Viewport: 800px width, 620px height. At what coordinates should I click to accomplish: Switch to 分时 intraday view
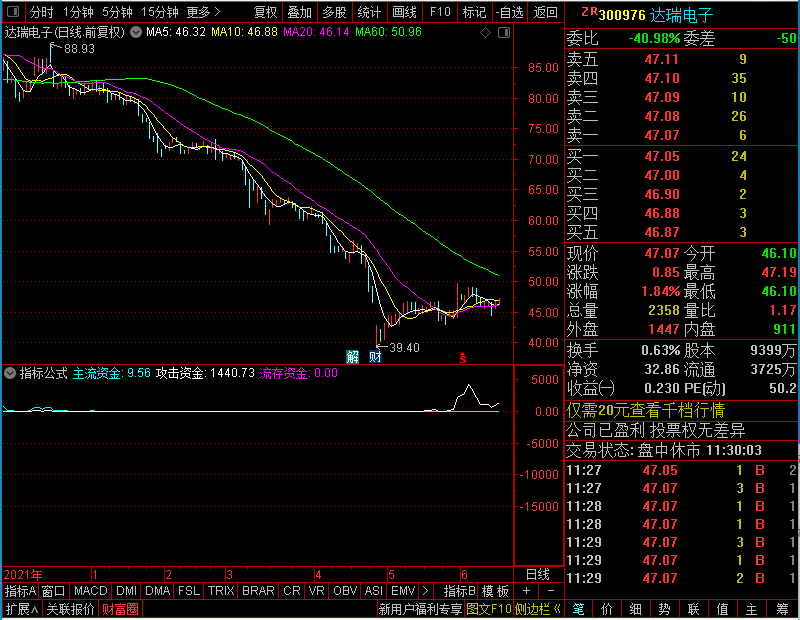41,12
